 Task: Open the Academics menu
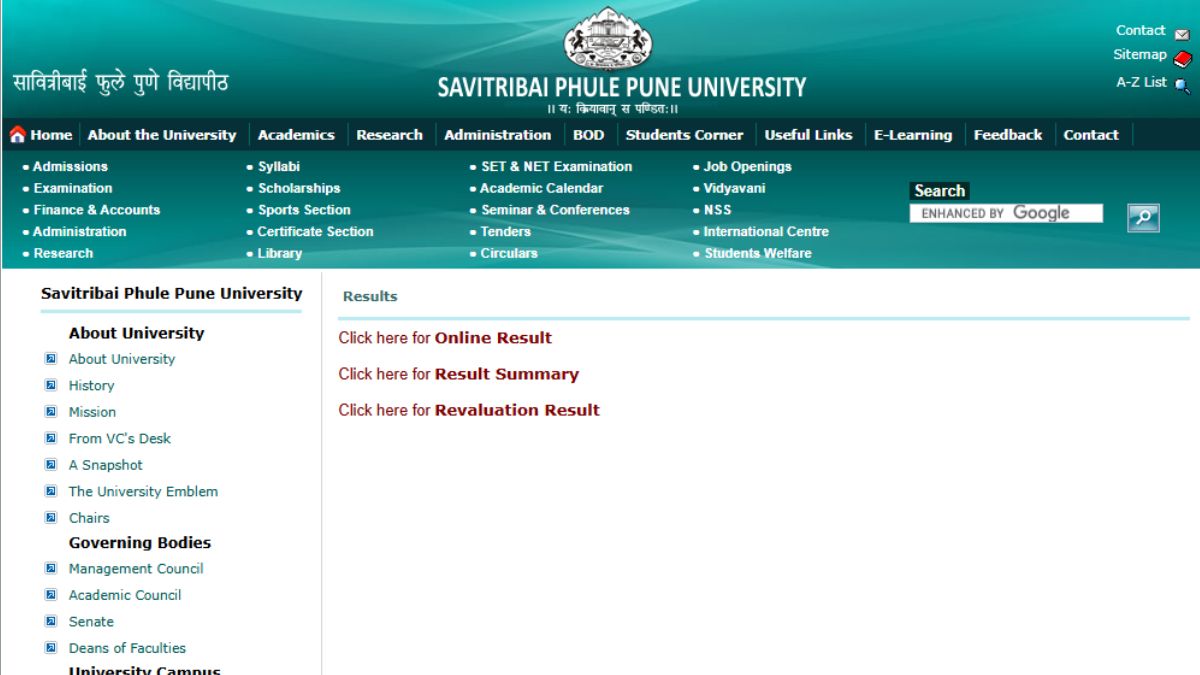(296, 135)
